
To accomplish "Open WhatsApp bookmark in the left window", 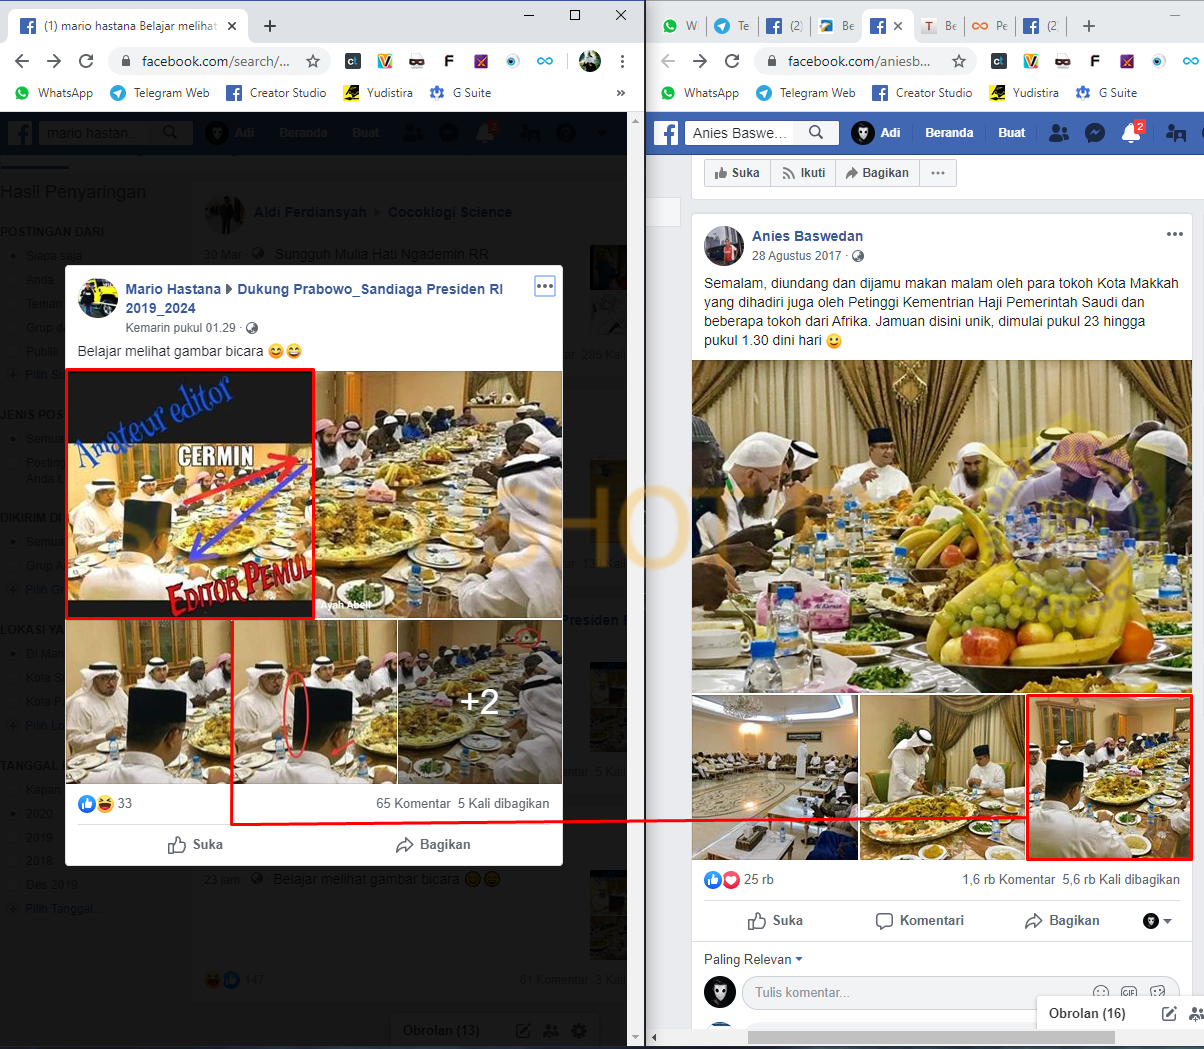I will point(54,93).
